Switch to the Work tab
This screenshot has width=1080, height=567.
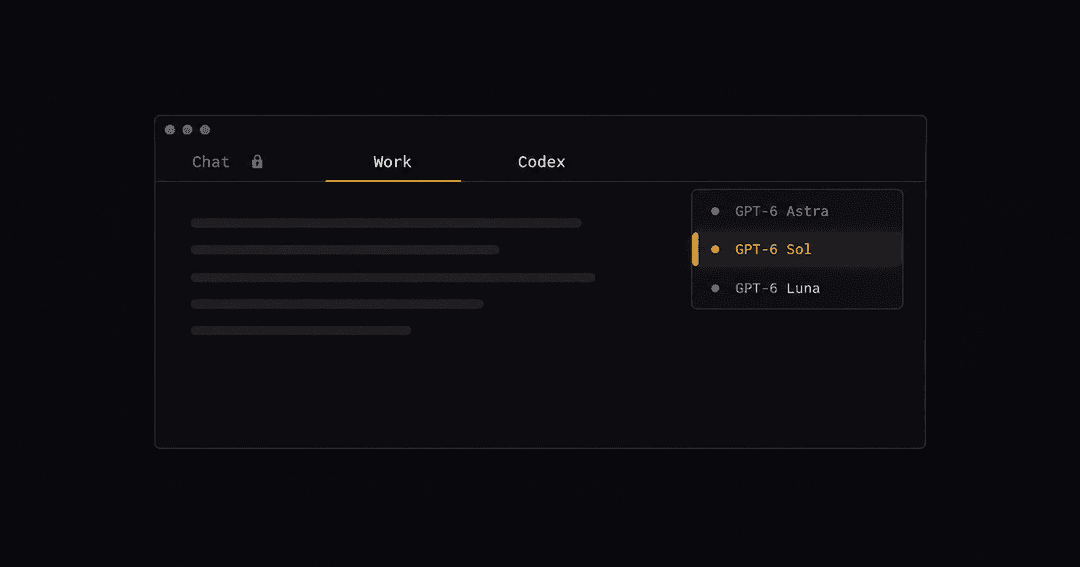point(393,162)
